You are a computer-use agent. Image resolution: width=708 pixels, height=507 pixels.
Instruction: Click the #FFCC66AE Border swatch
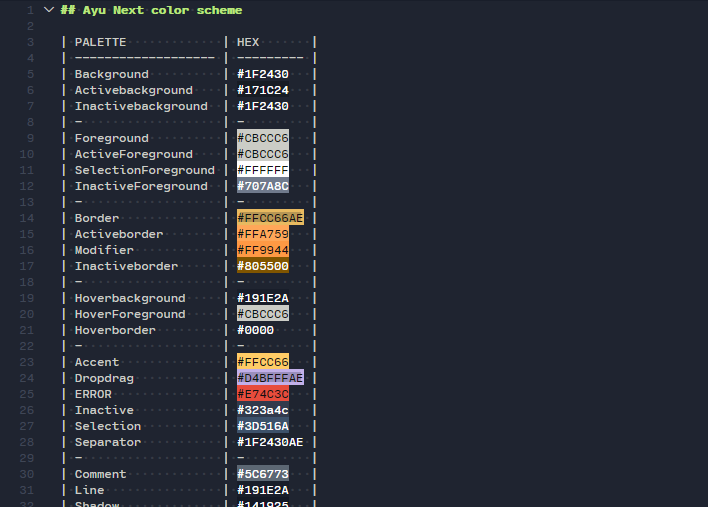point(270,218)
